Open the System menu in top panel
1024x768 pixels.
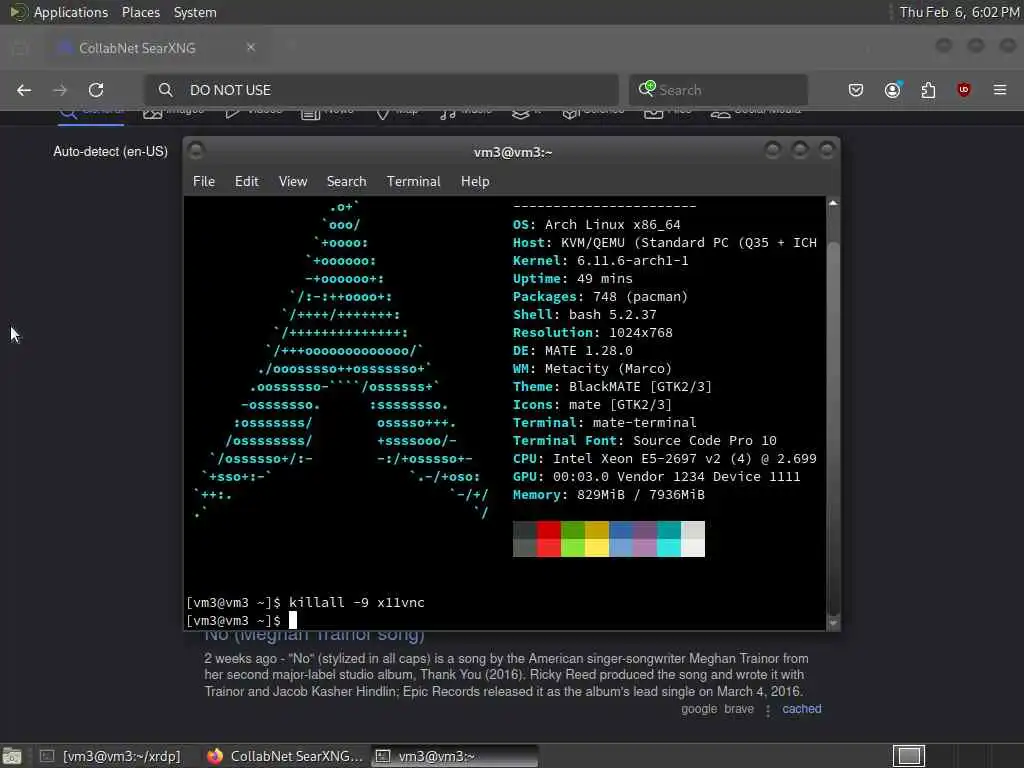195,12
